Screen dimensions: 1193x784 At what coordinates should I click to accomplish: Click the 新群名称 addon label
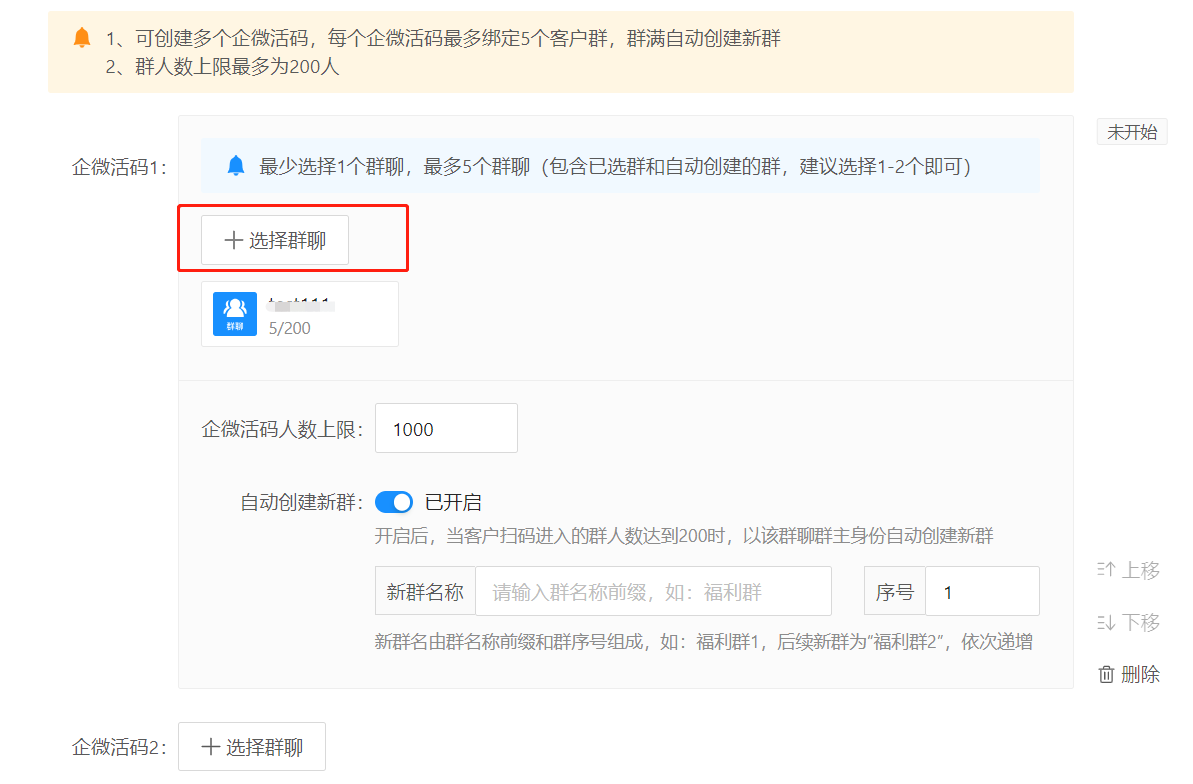425,592
